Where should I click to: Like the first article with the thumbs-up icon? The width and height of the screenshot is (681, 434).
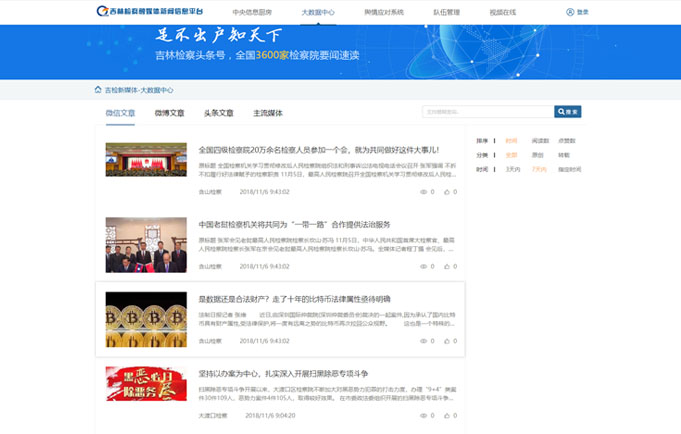pyautogui.click(x=445, y=191)
